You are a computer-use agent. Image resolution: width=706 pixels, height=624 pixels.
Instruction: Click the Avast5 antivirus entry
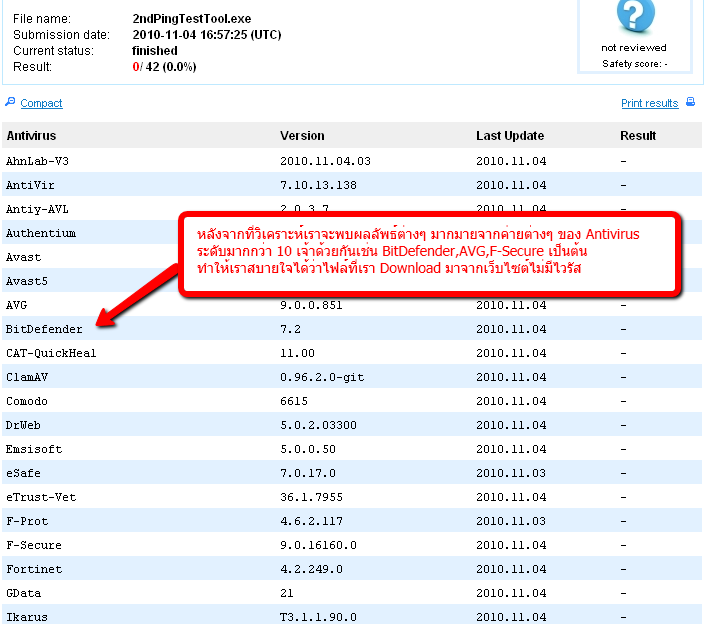(27, 281)
